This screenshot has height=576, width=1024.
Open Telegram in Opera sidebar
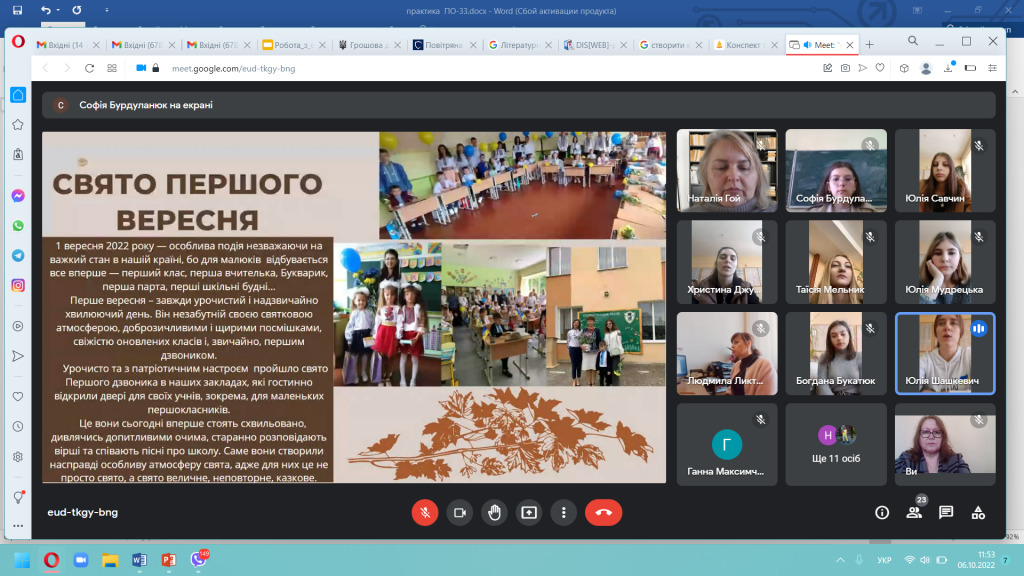(18, 256)
